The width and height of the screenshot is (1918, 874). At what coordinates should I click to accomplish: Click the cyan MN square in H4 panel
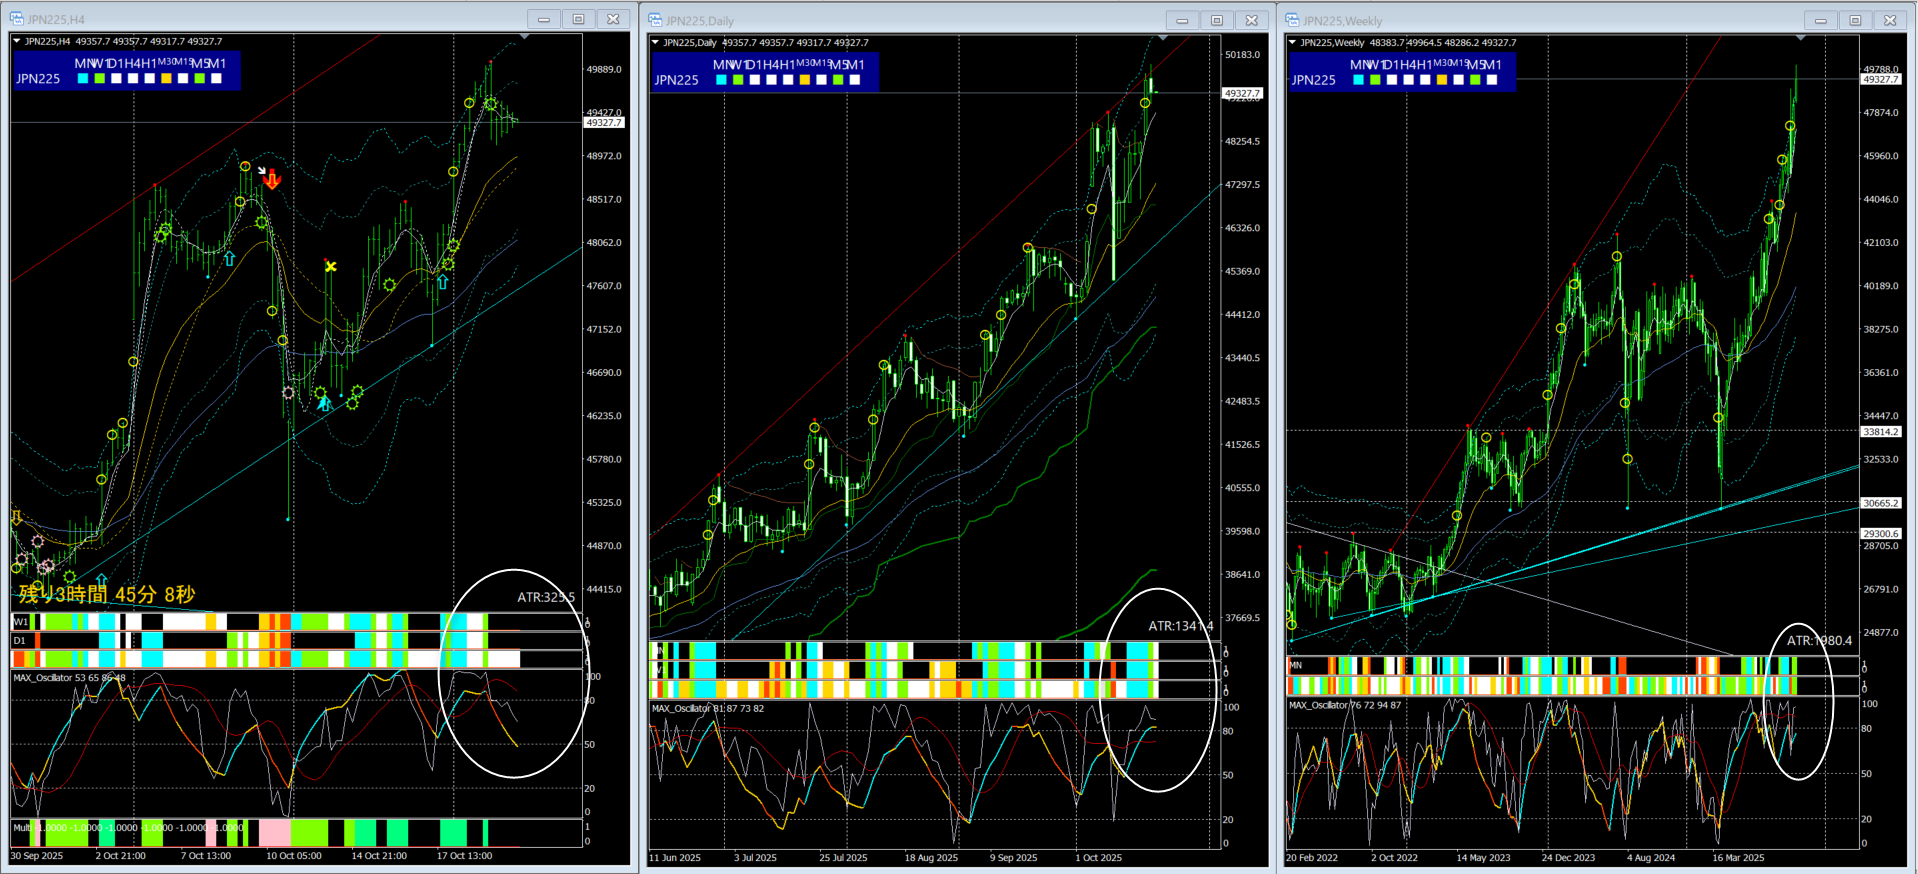click(x=83, y=78)
